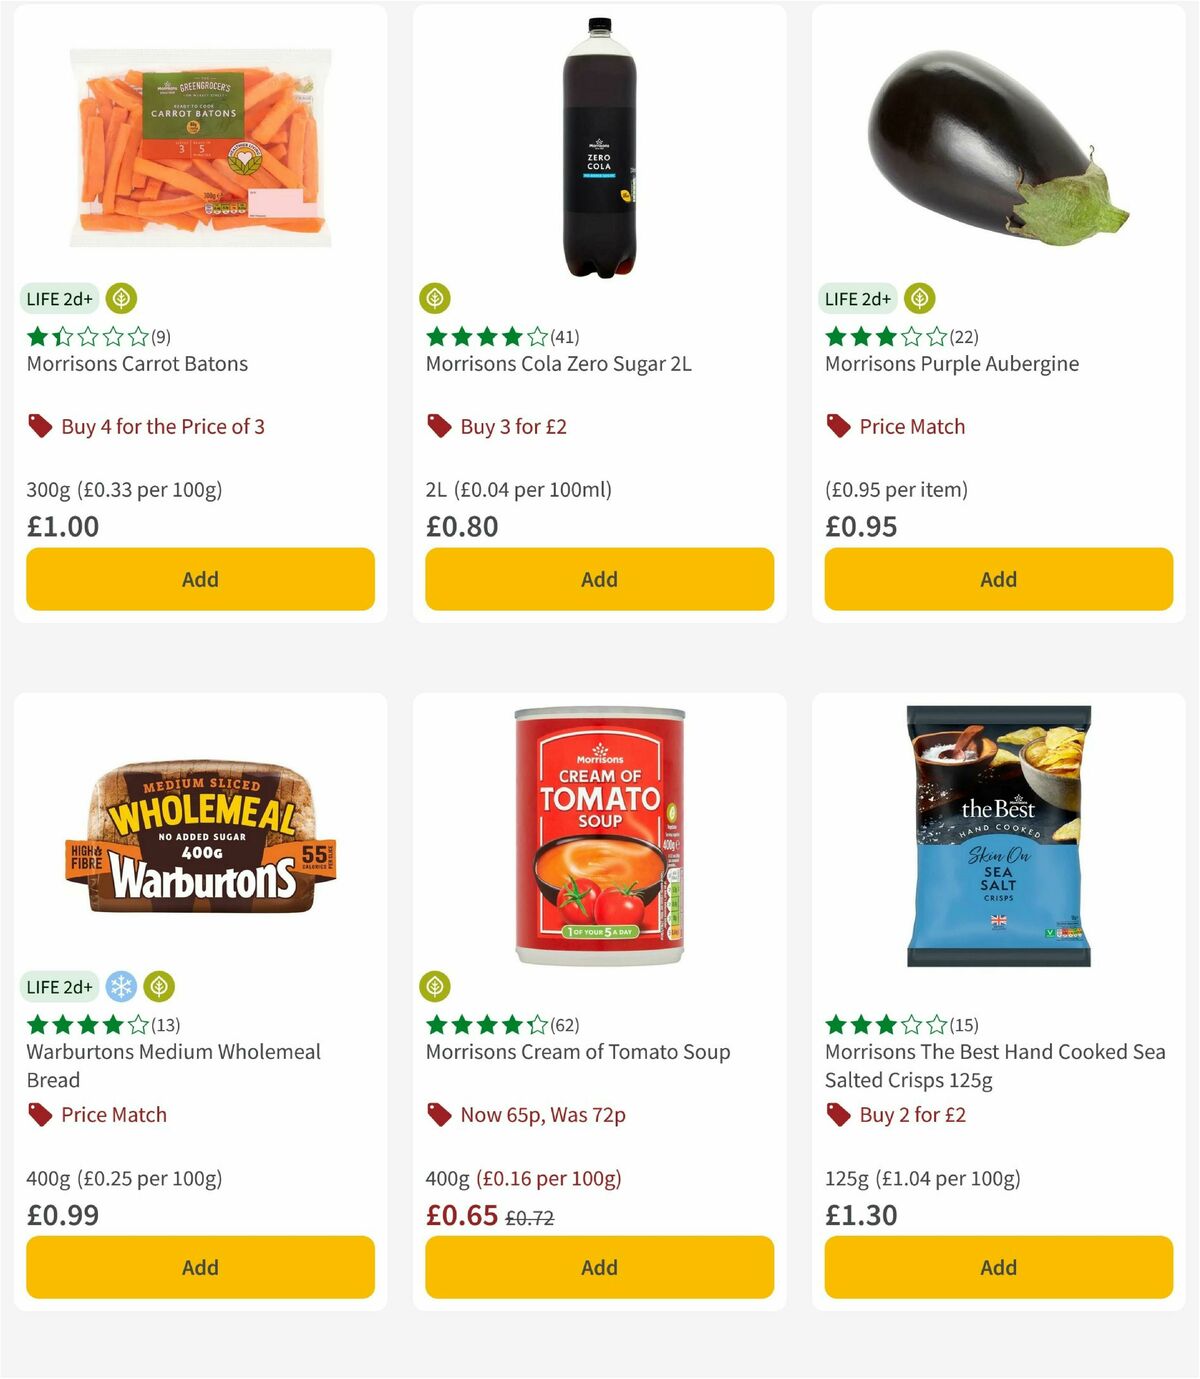Screen dimensions: 1200x1379
Task: Toggle the LIFE 2d+ badge on Warburtons bread
Action: [59, 986]
